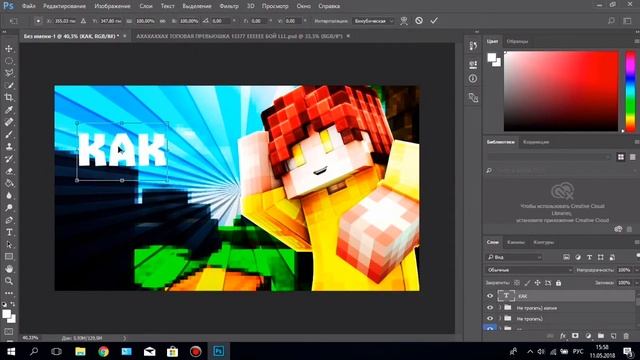
Task: Open the blend mode Обычные dropdown
Action: [530, 270]
